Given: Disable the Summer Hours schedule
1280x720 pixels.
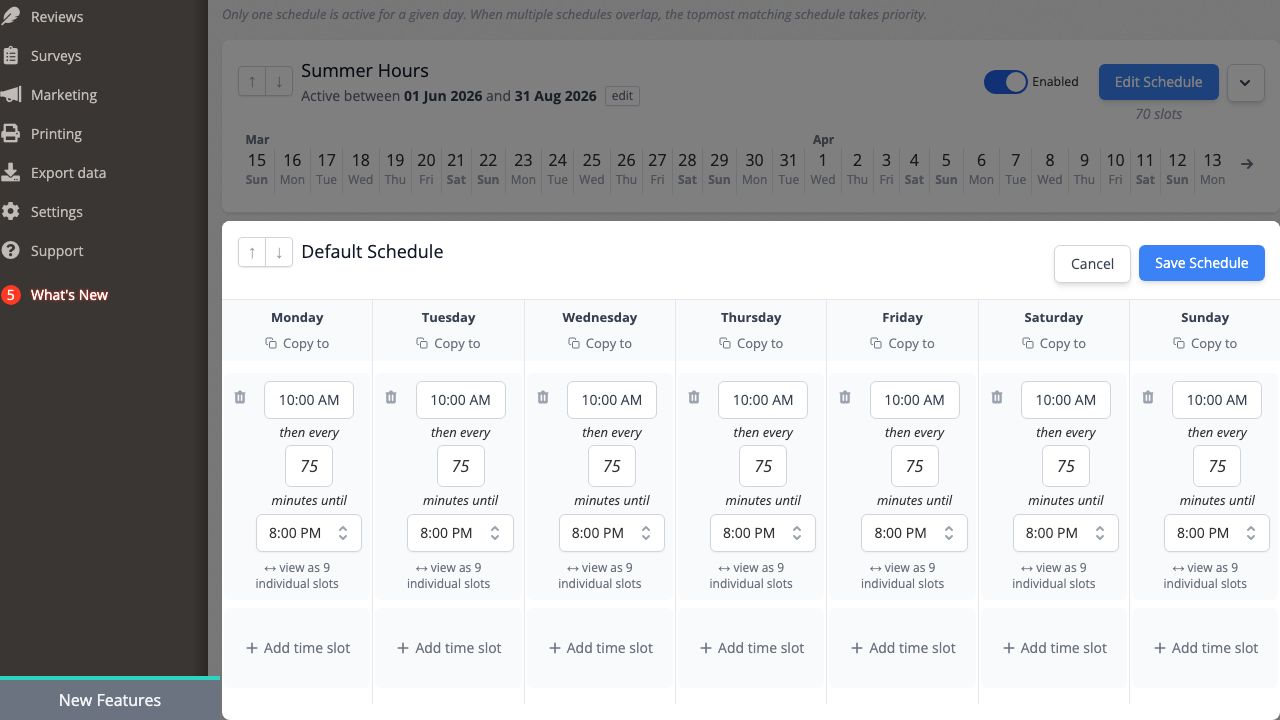Looking at the screenshot, I should (x=1006, y=82).
